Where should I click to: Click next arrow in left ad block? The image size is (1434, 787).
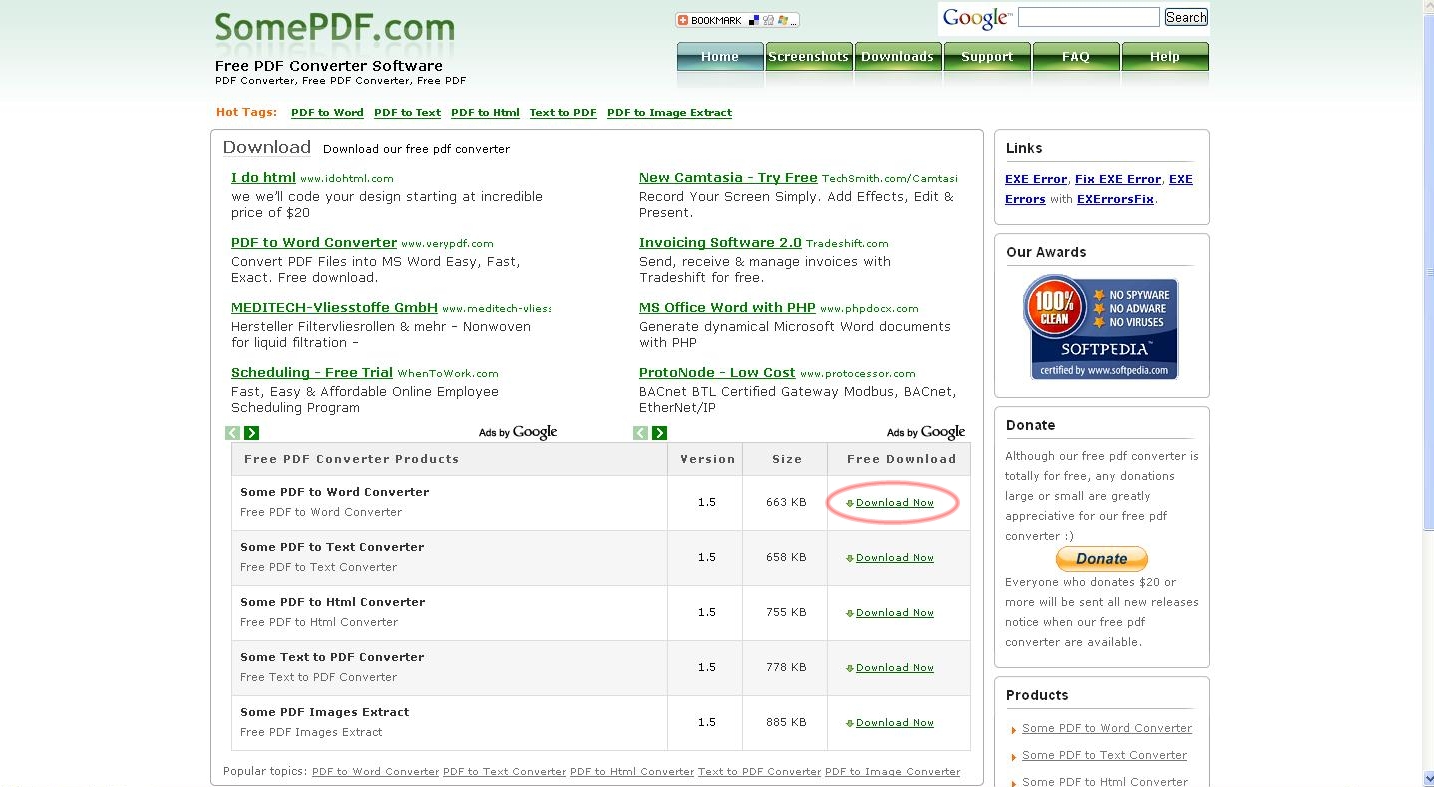pyautogui.click(x=251, y=433)
